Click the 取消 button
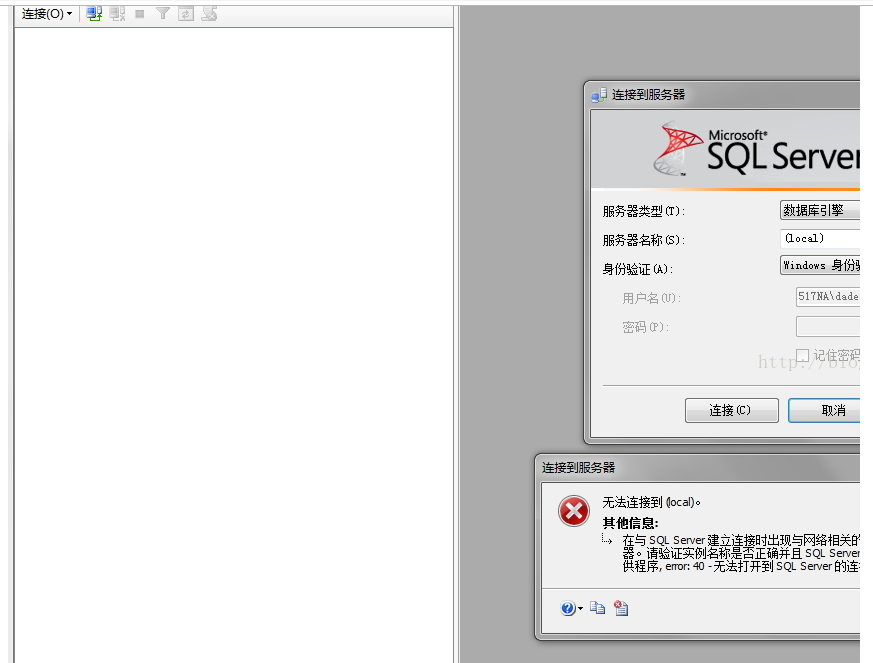The image size is (873, 663). point(825,410)
